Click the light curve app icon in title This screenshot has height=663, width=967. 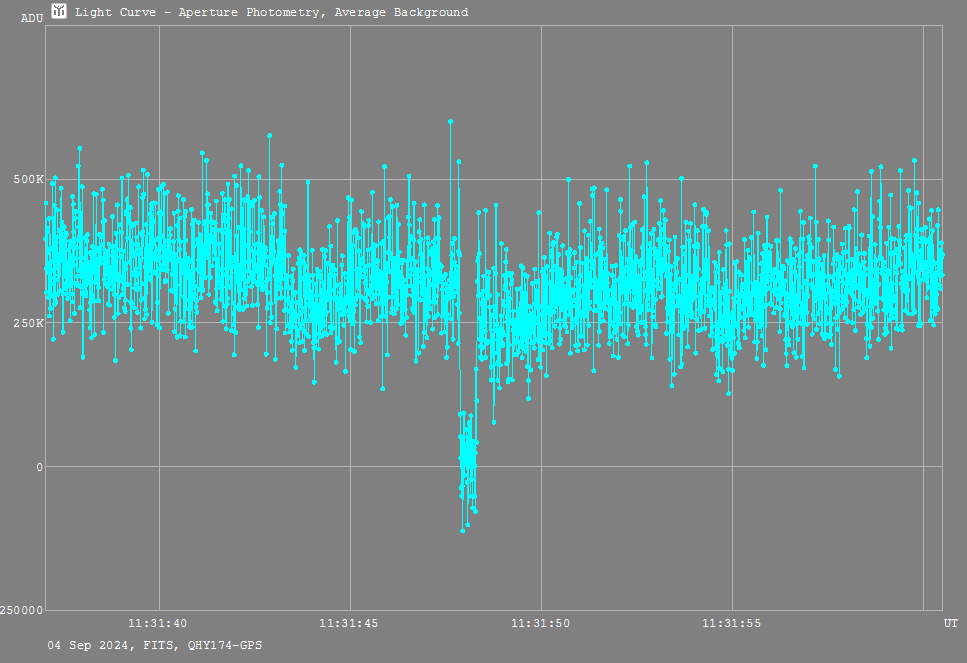pyautogui.click(x=59, y=11)
